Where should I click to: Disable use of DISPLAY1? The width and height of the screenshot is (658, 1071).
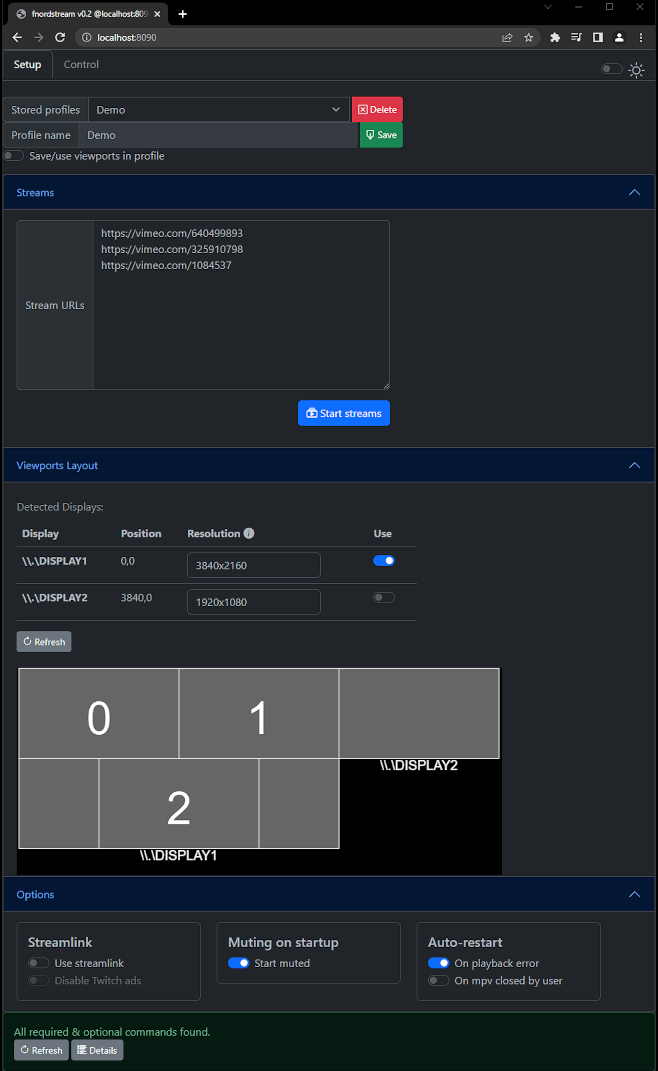point(384,561)
